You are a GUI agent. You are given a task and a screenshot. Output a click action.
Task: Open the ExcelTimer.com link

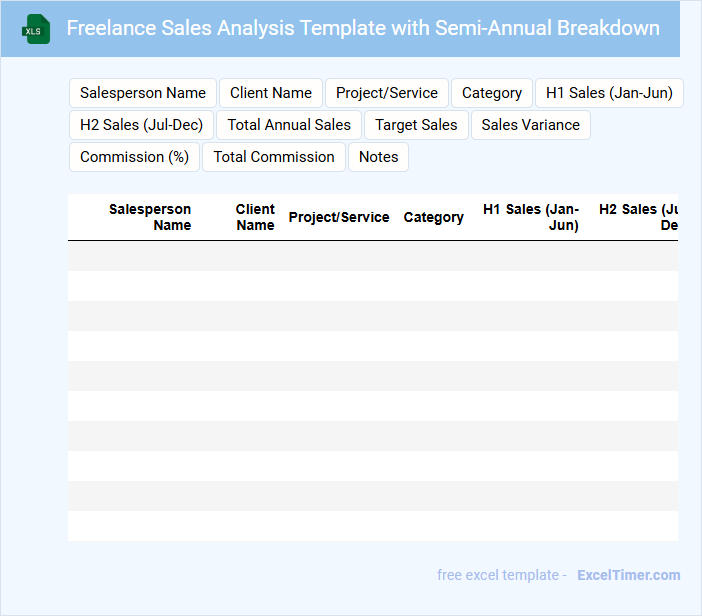point(628,575)
